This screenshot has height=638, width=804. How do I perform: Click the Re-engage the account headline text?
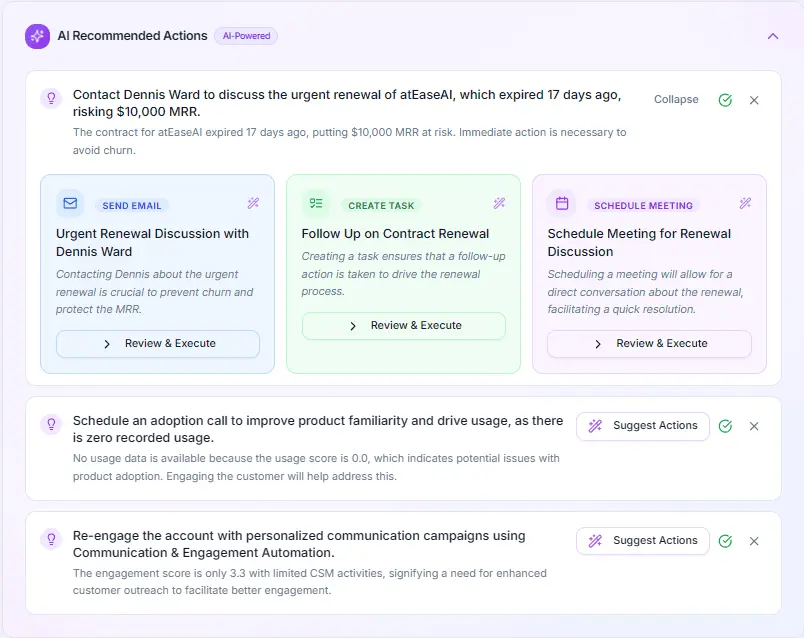(x=299, y=544)
